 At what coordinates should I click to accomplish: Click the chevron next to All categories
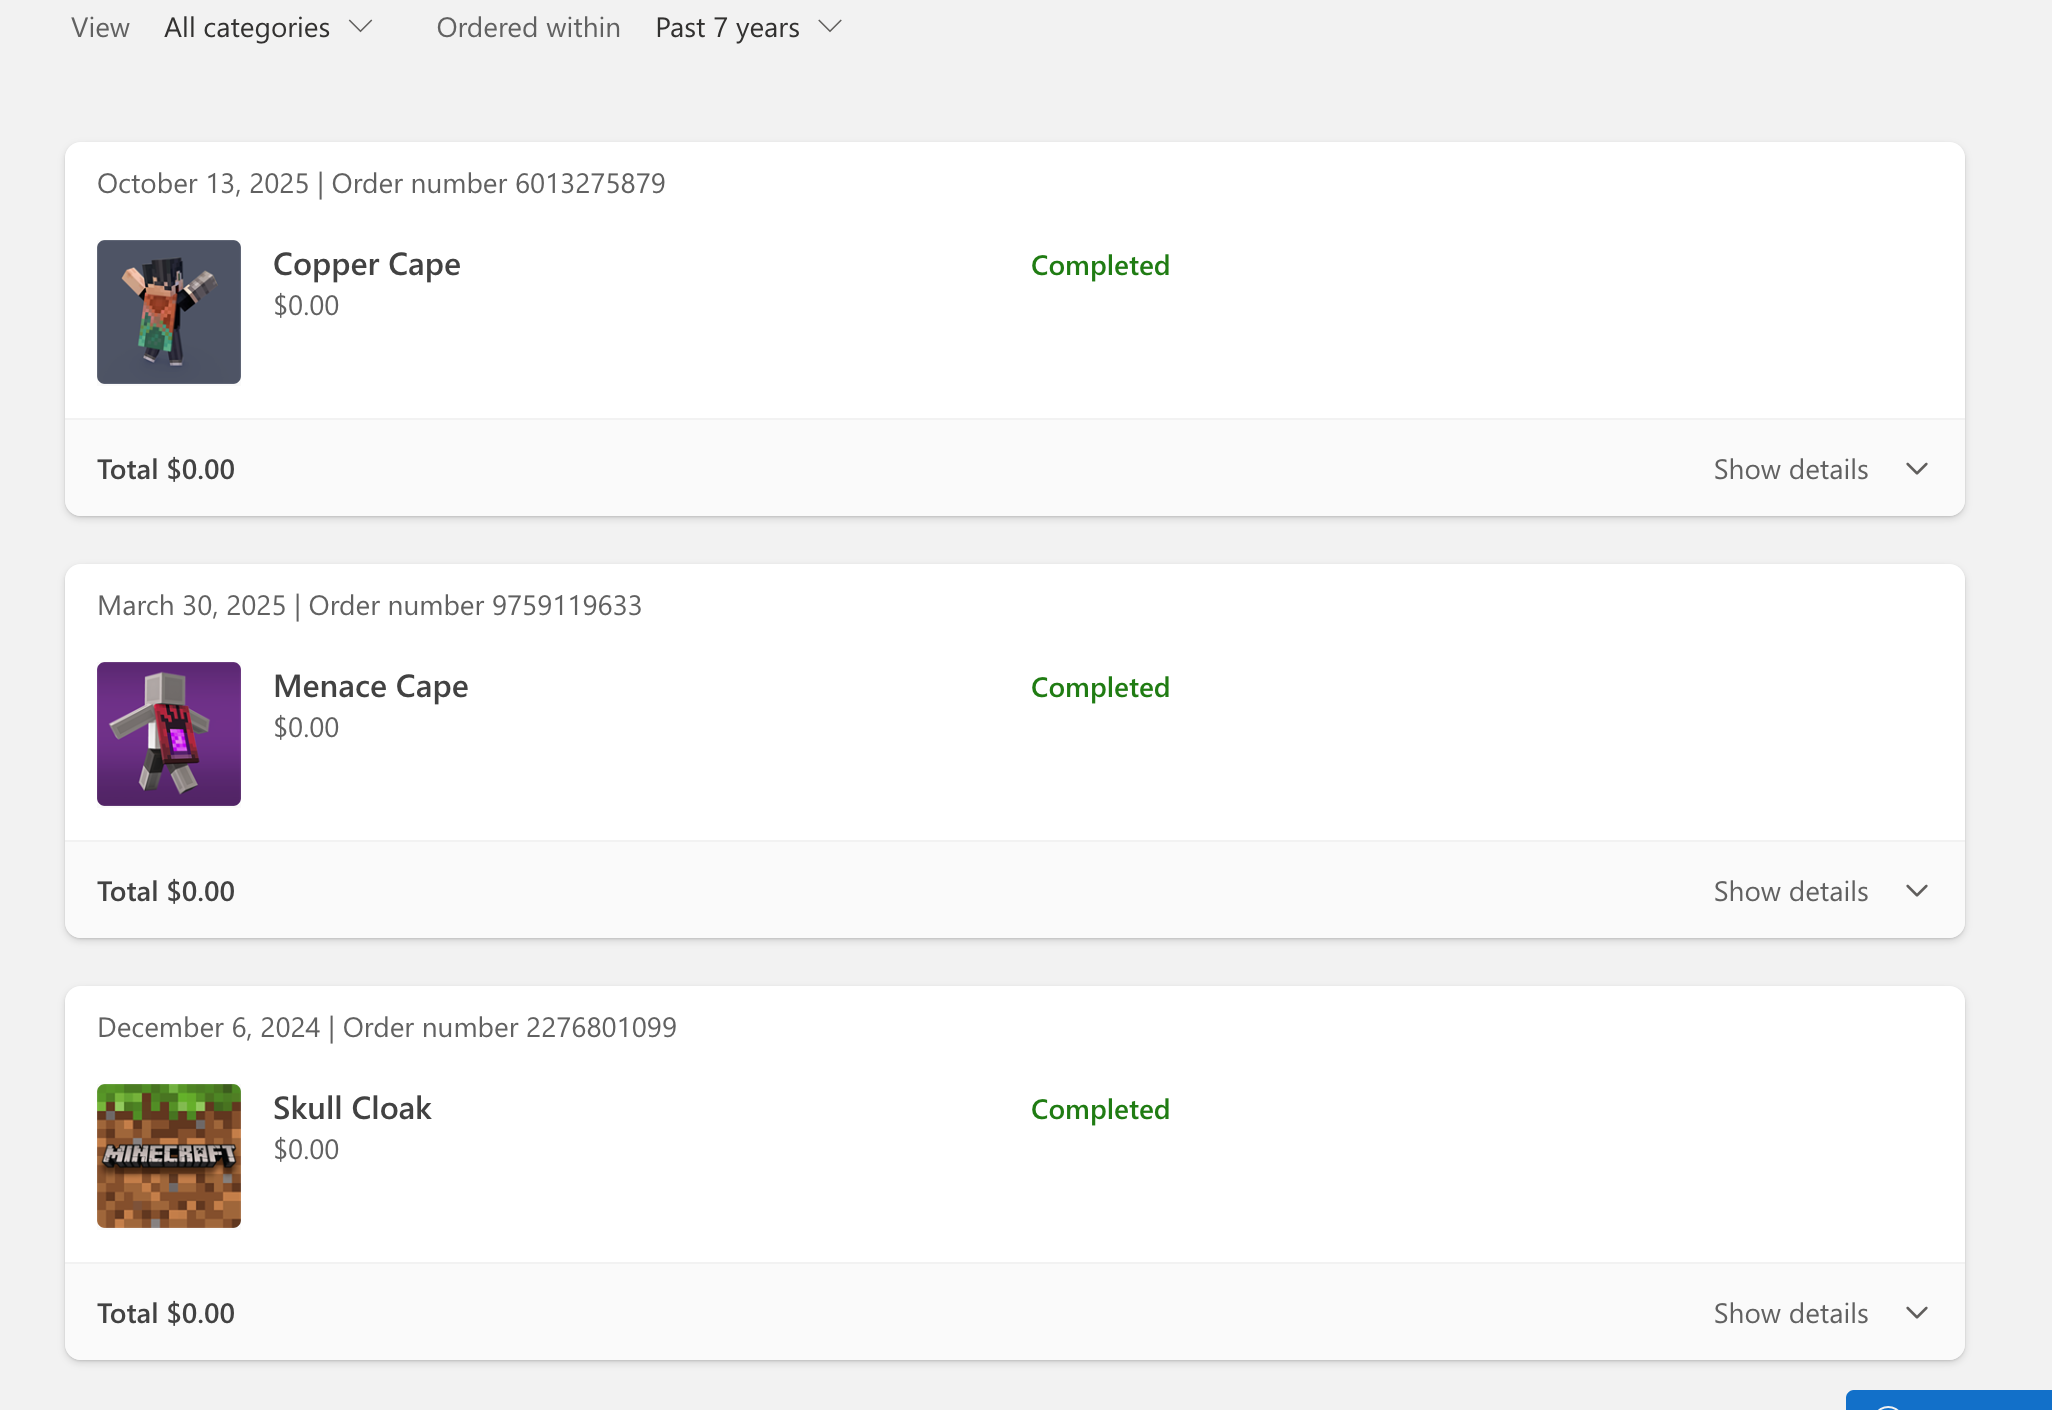click(362, 27)
